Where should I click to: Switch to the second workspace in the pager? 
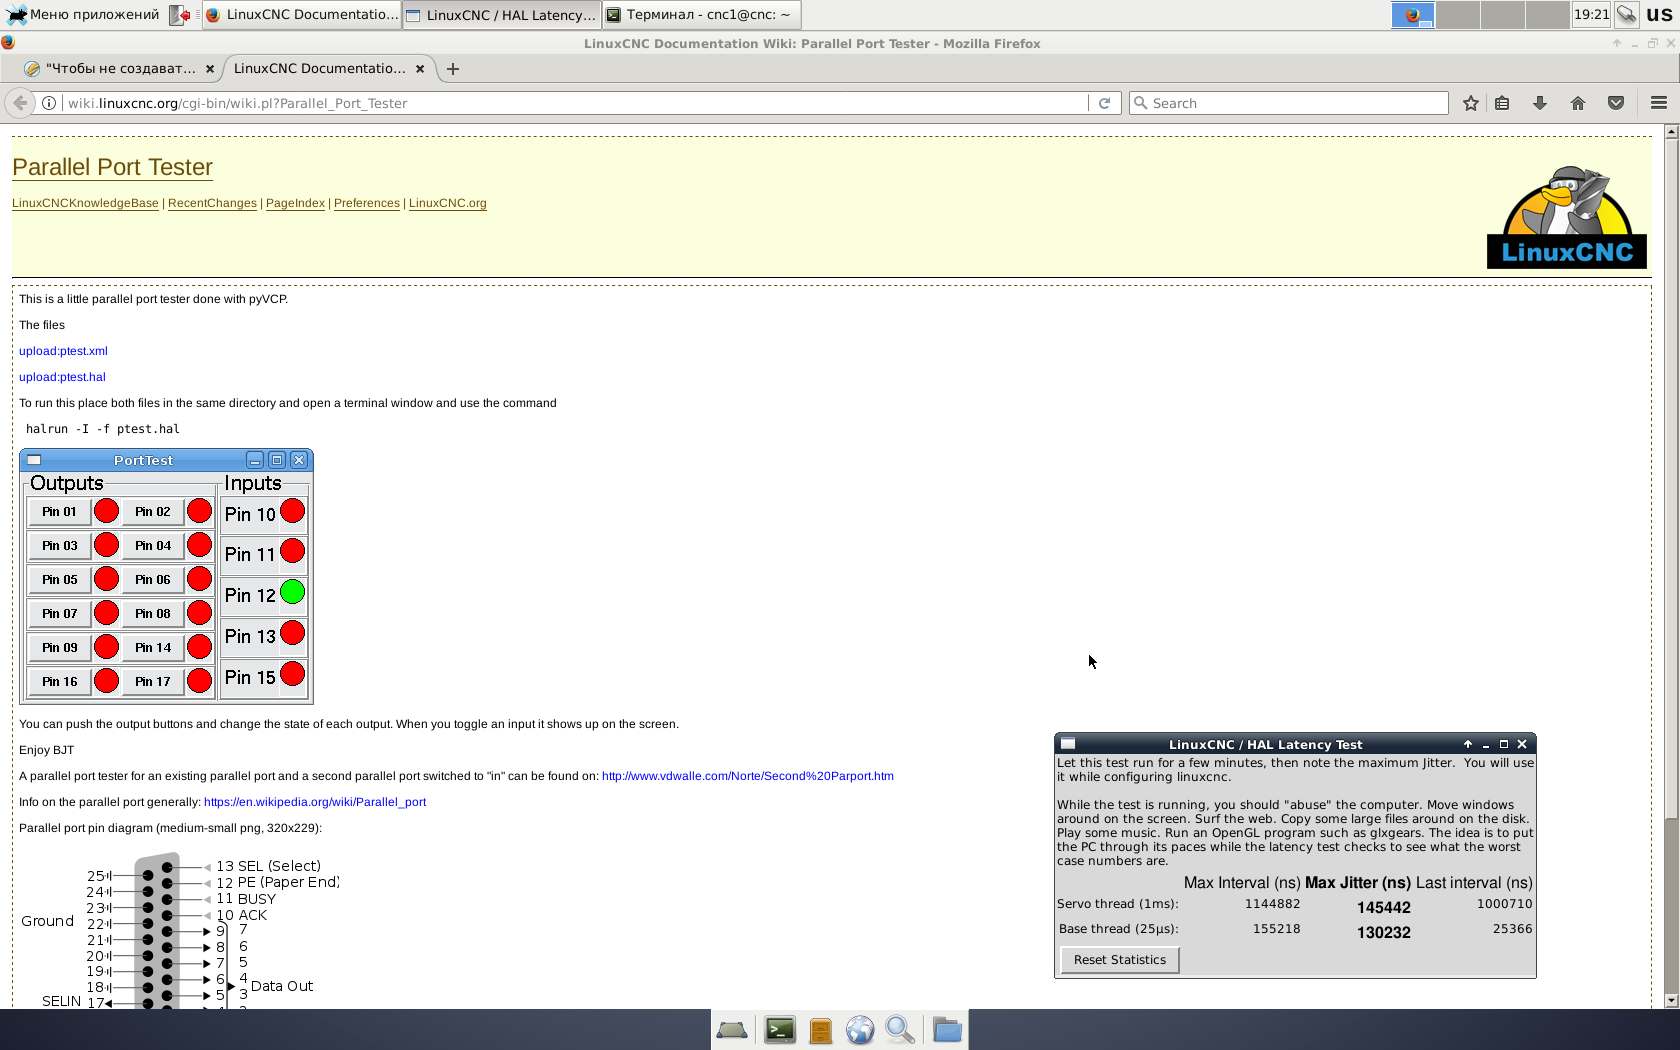[x=1458, y=15]
